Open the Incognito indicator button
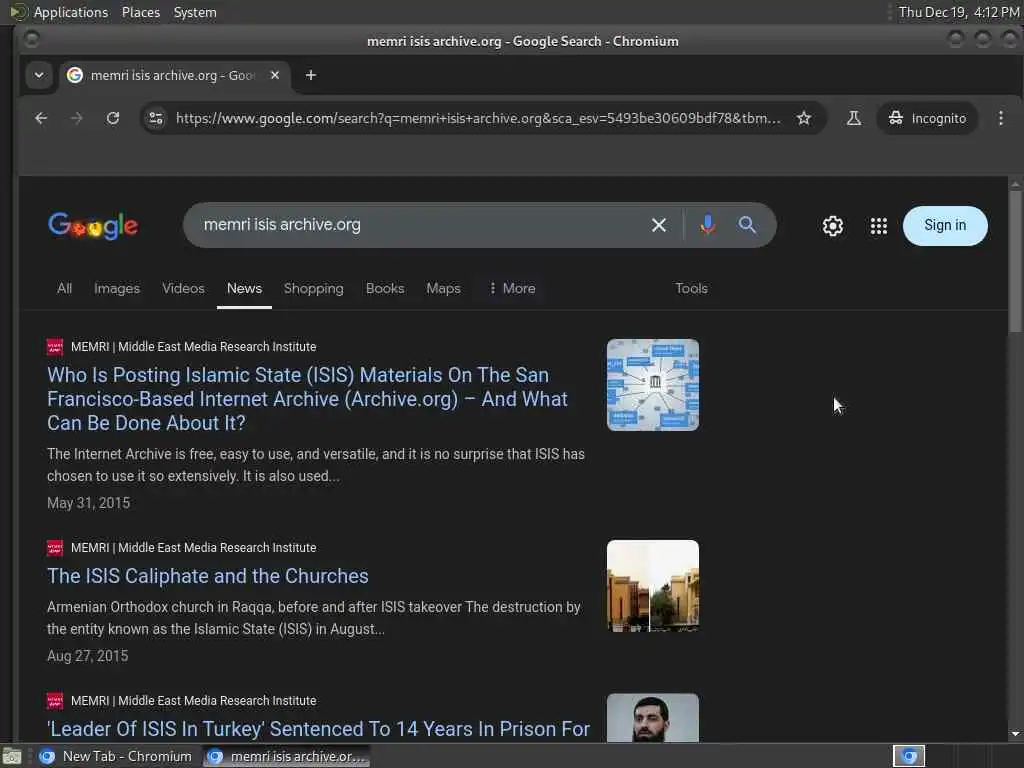Screen dimensions: 1024x768 coord(927,118)
